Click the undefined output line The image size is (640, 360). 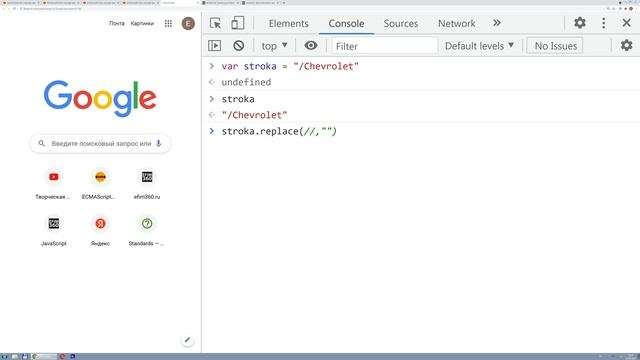pyautogui.click(x=246, y=82)
